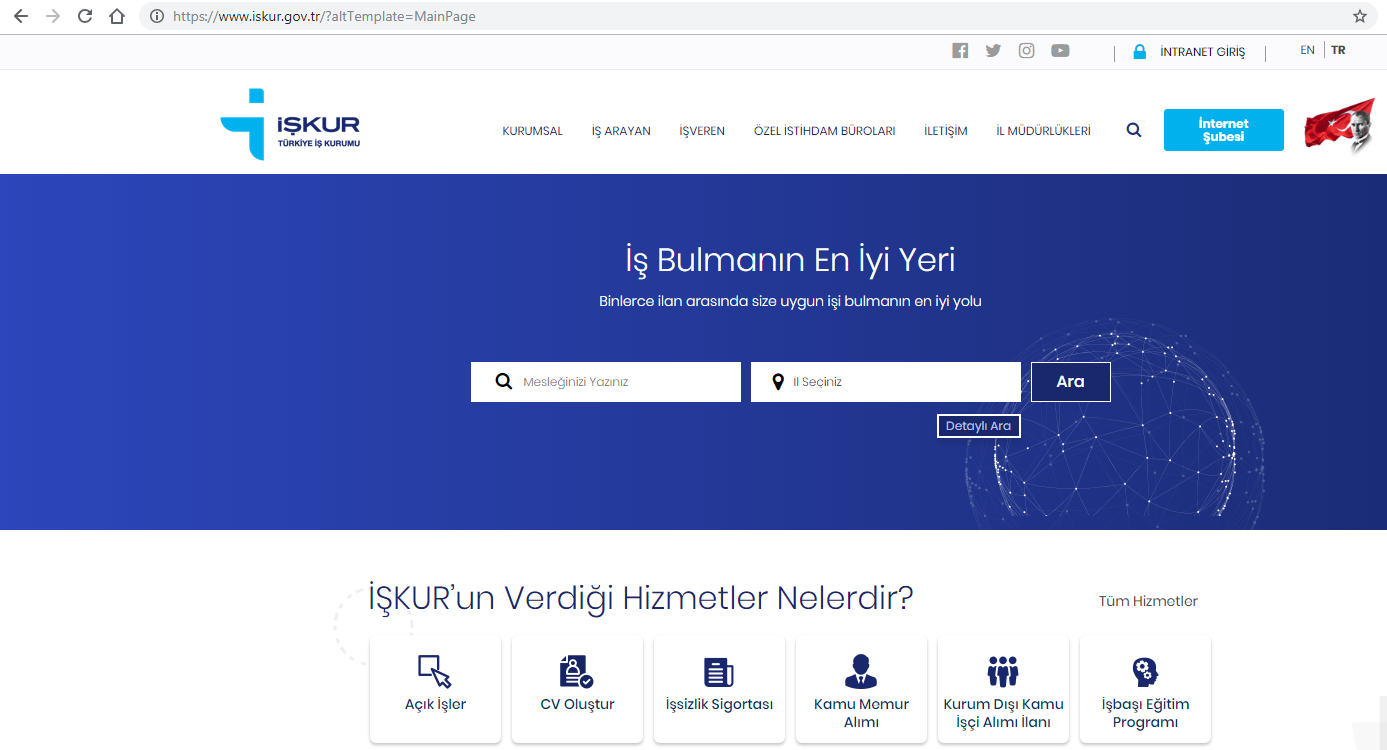The width and height of the screenshot is (1387, 750).
Task: Open Kamu Memur Alımı service card
Action: click(x=861, y=689)
